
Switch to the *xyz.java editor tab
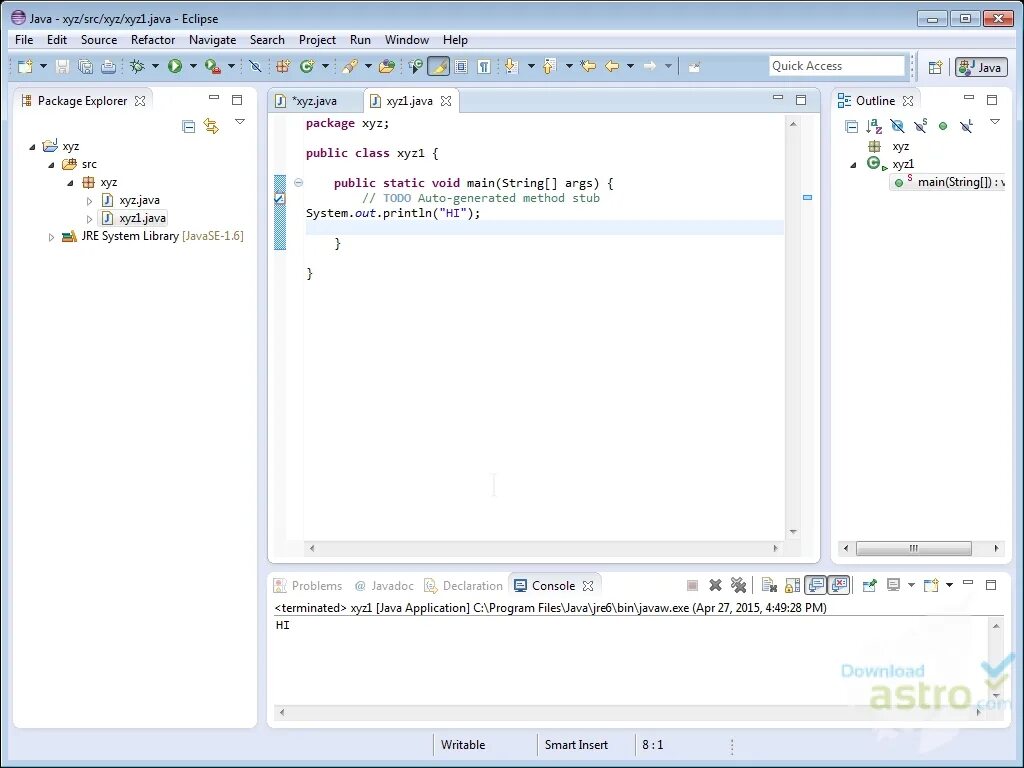[315, 101]
